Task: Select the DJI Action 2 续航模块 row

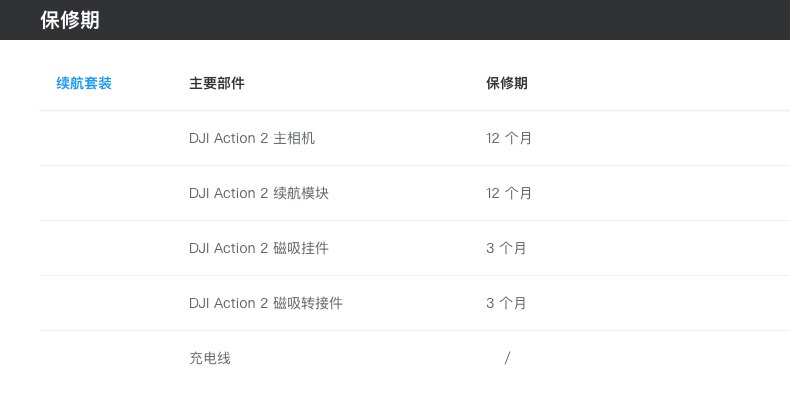Action: [x=415, y=193]
